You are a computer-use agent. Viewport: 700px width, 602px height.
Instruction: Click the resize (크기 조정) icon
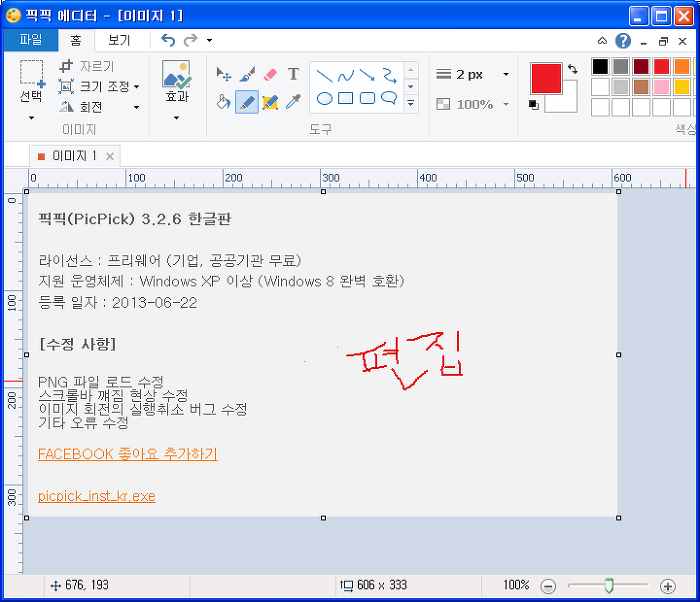(66, 86)
